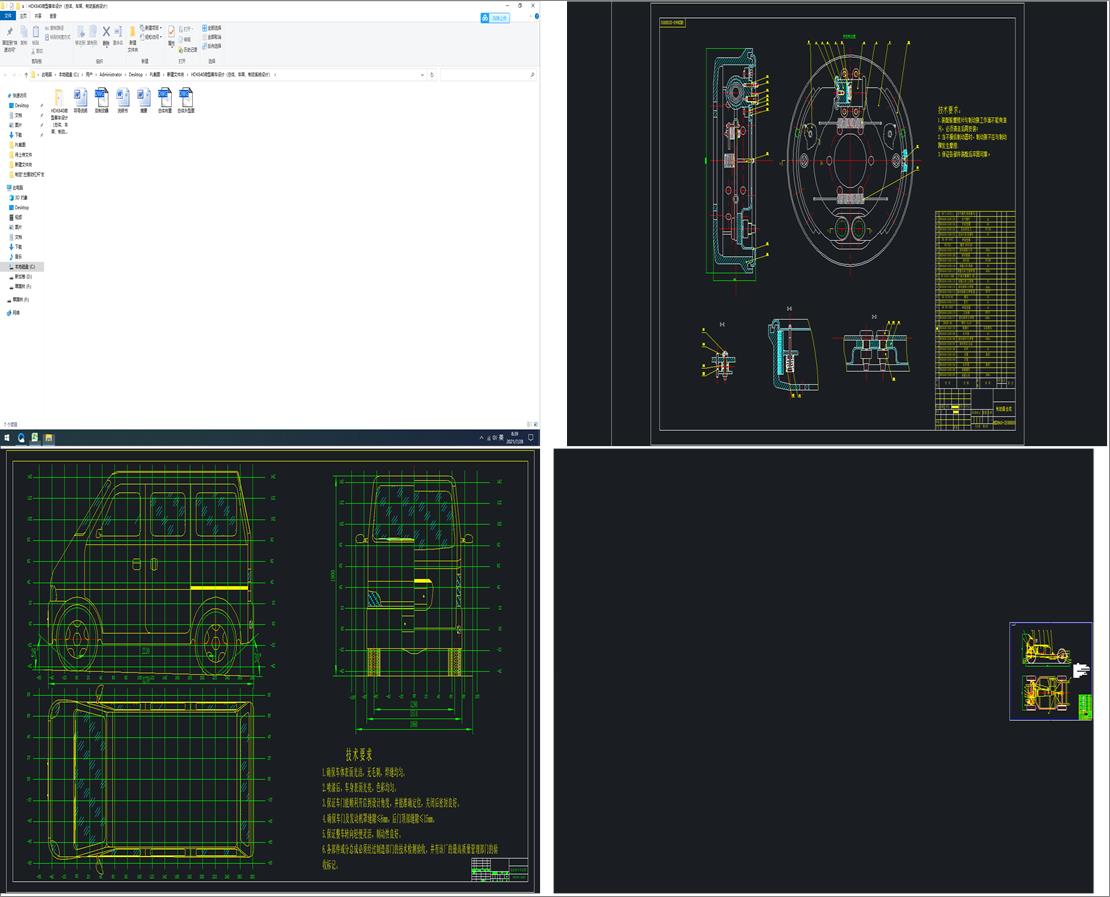Click the Pin to Quick access ribbon icon
1110x897 pixels.
point(10,33)
